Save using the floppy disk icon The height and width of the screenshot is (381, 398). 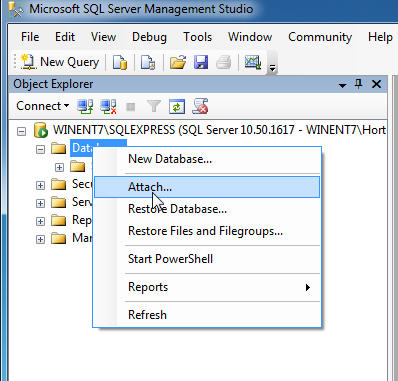pos(201,62)
